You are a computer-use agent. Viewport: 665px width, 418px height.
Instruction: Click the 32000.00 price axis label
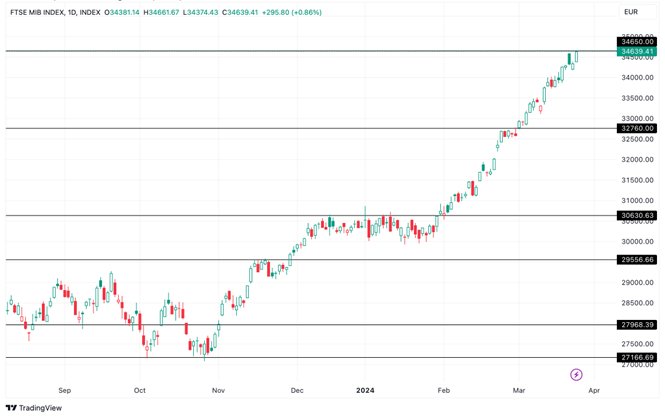[637, 159]
